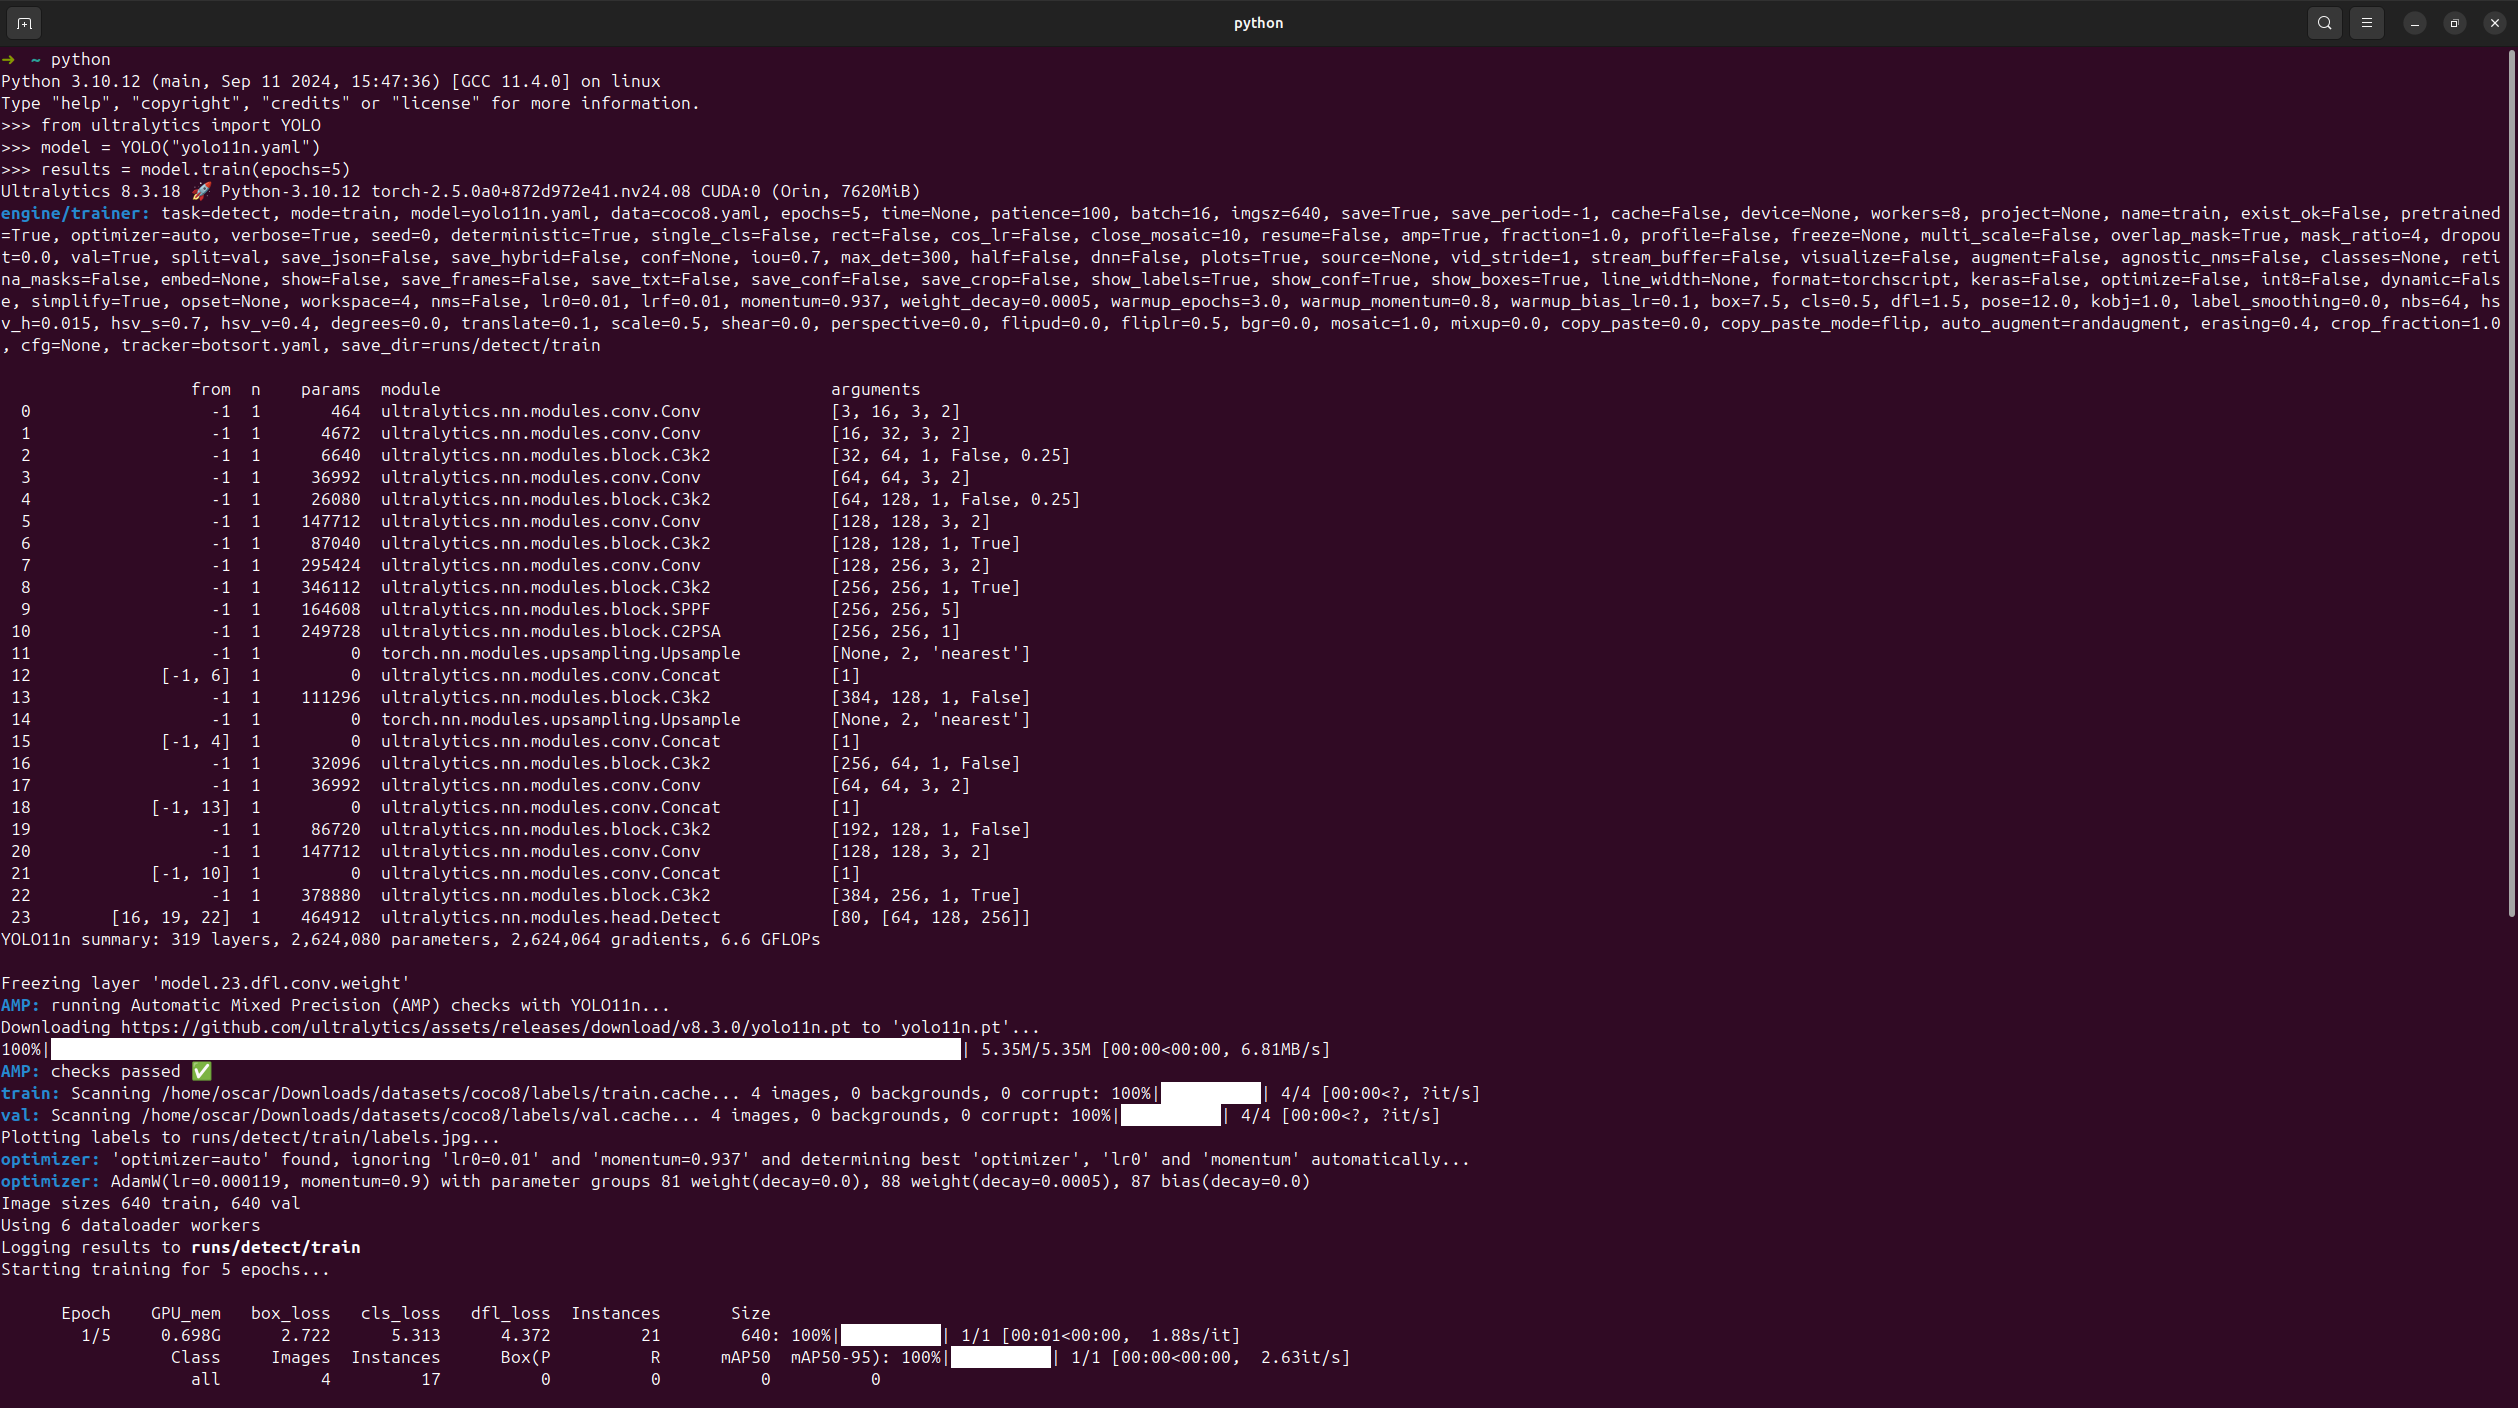Open the terminal hamburger menu

tap(2366, 23)
